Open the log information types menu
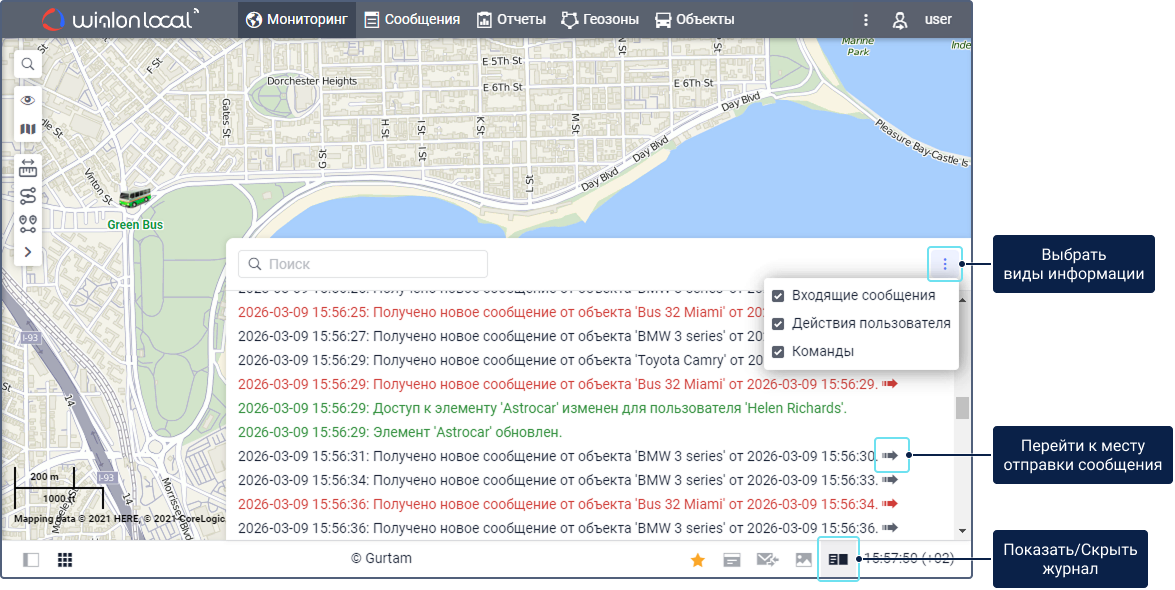 945,264
